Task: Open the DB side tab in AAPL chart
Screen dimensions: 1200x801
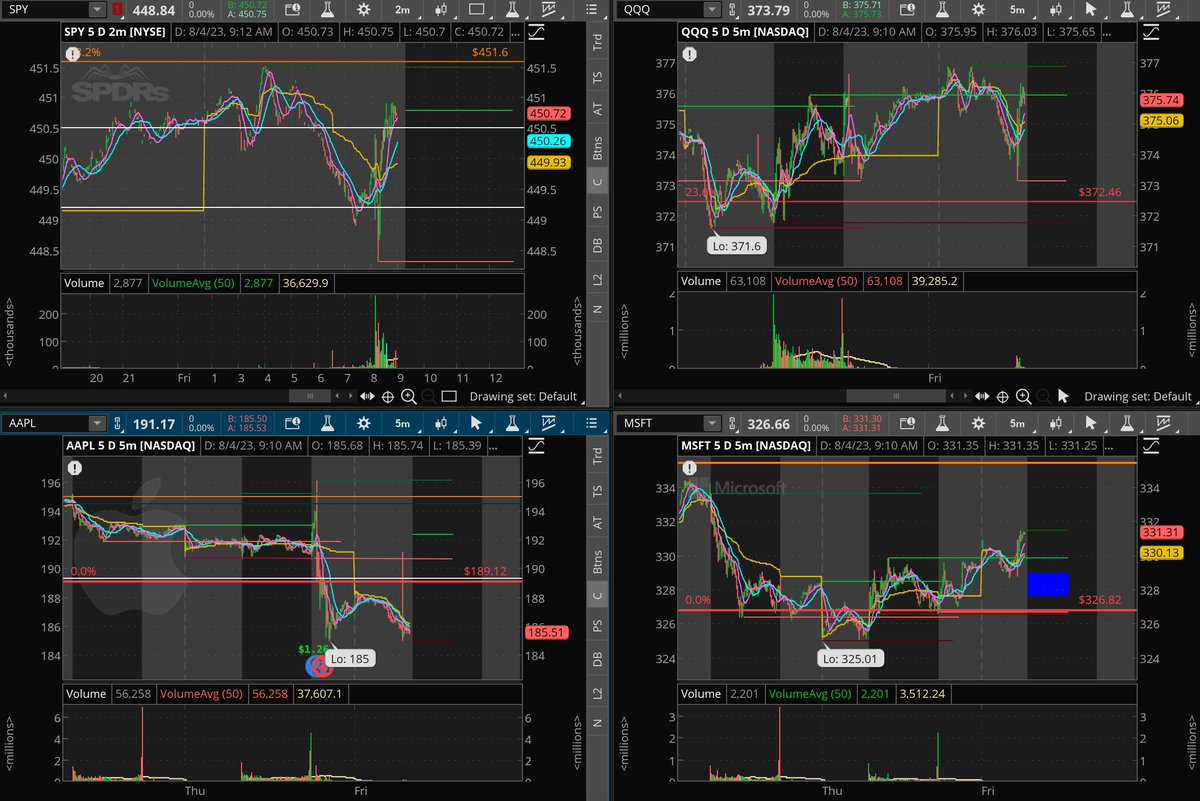Action: tap(598, 659)
